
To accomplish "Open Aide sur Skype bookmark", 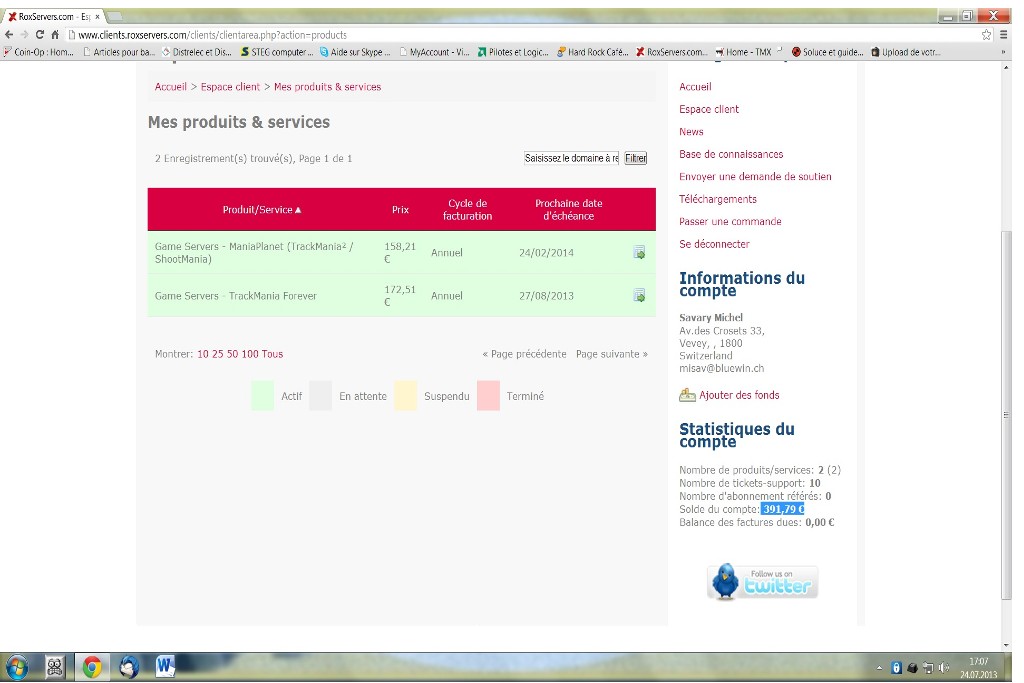I will (x=355, y=52).
